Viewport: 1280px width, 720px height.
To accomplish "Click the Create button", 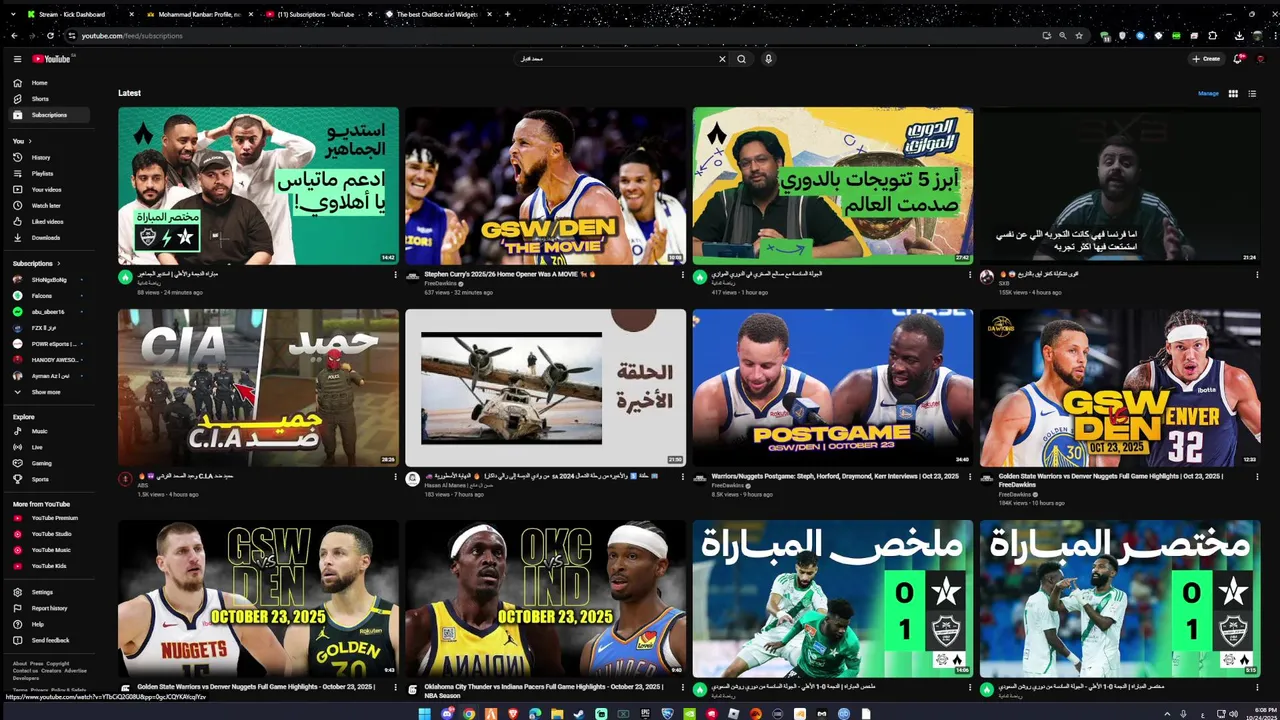I will [x=1206, y=59].
